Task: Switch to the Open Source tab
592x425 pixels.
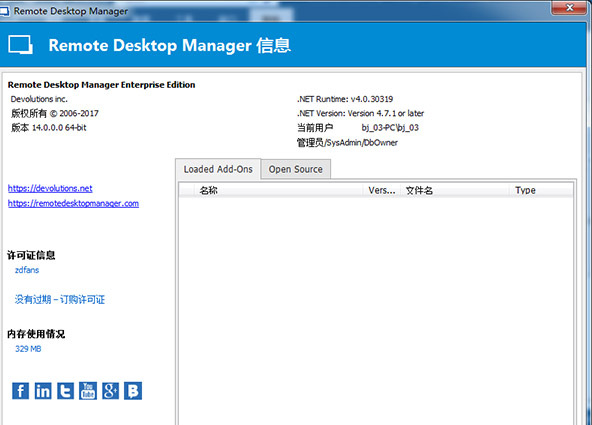Action: tap(296, 169)
